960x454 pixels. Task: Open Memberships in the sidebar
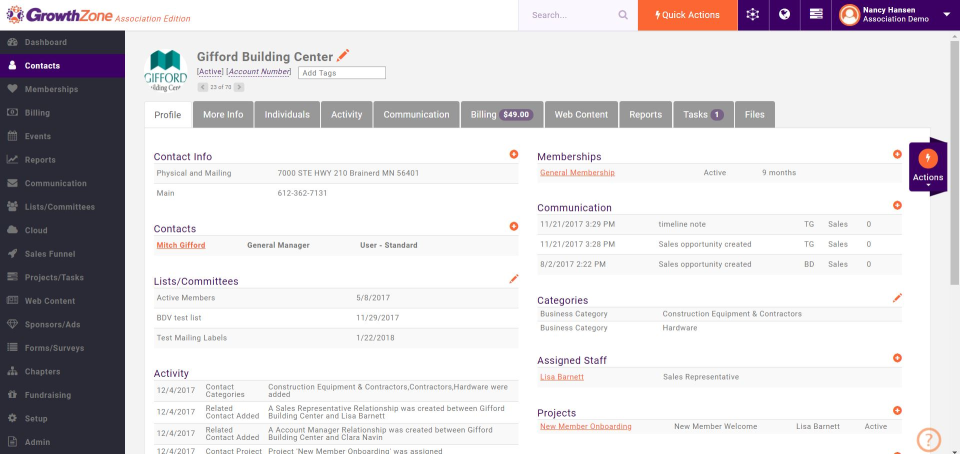coord(62,89)
